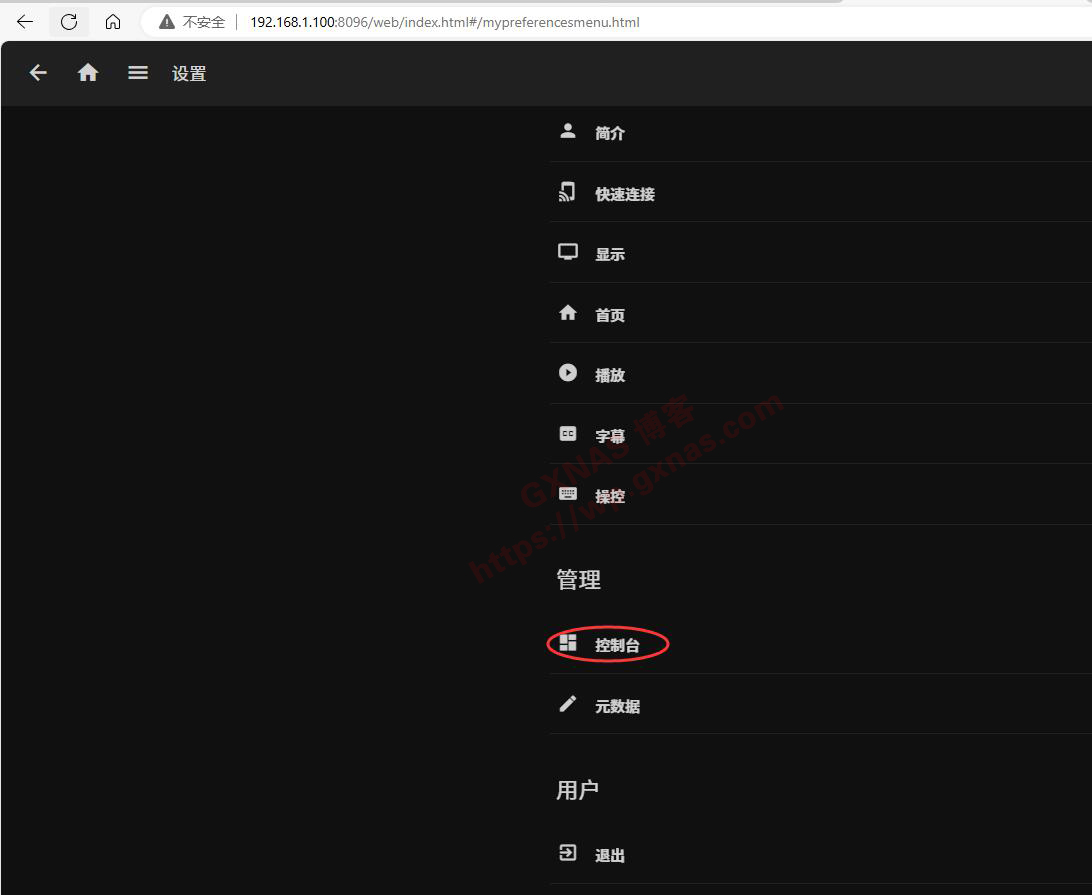Click the cast icon for 快速连接
Image resolution: width=1092 pixels, height=895 pixels.
tap(568, 193)
